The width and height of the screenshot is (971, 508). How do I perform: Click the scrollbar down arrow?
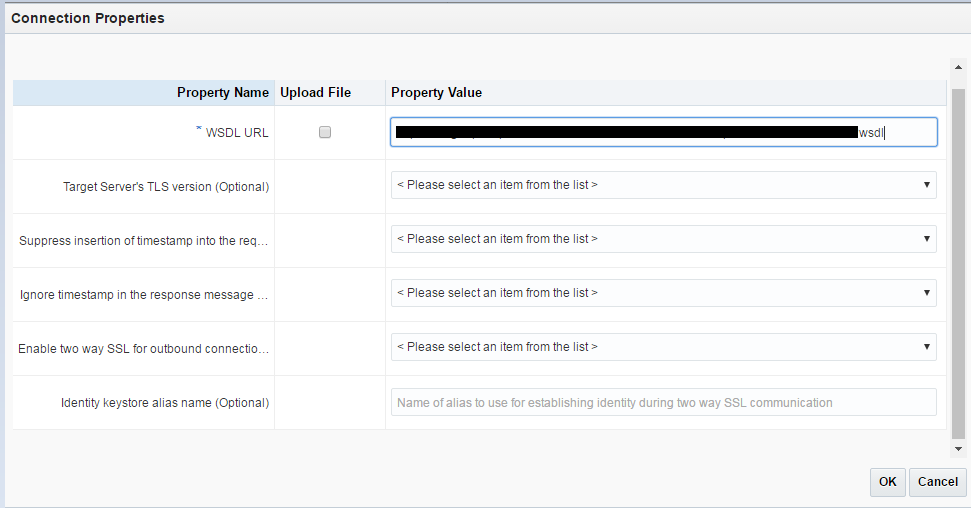(x=958, y=449)
